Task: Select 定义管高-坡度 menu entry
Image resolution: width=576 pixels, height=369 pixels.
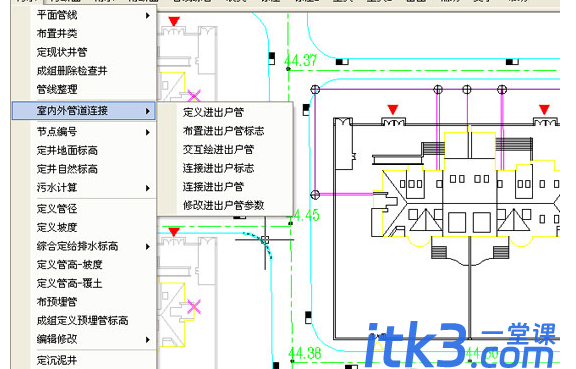Action: click(x=84, y=265)
